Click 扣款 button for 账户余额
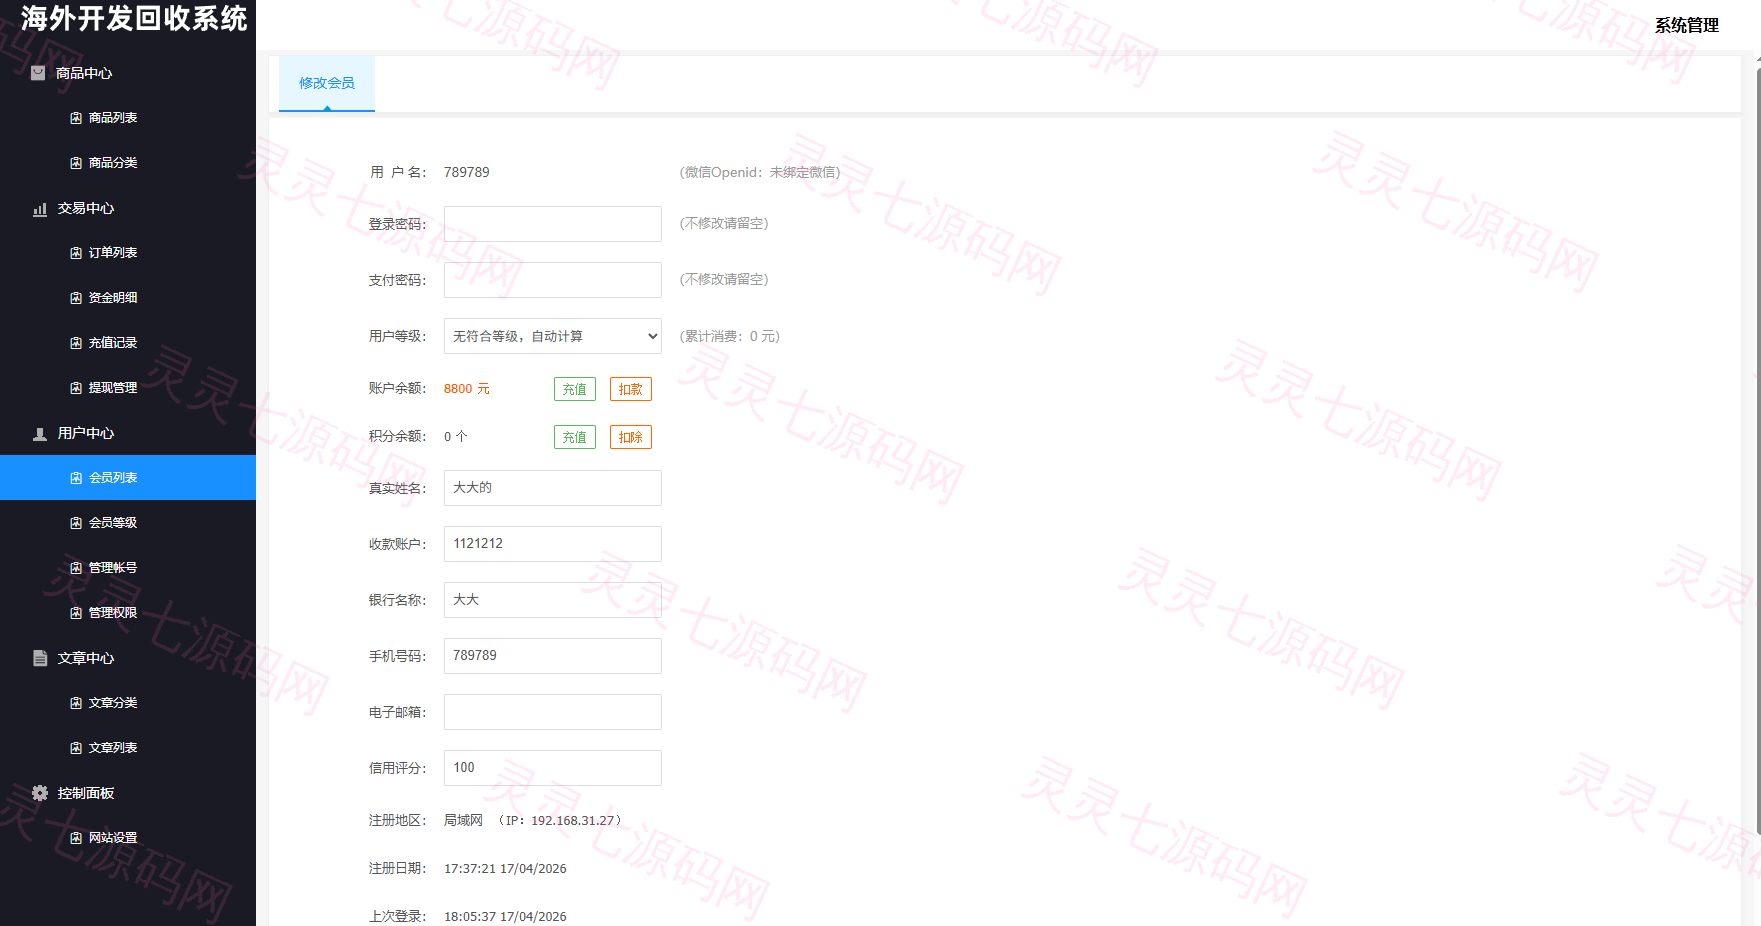Viewport: 1761px width, 926px height. point(631,389)
